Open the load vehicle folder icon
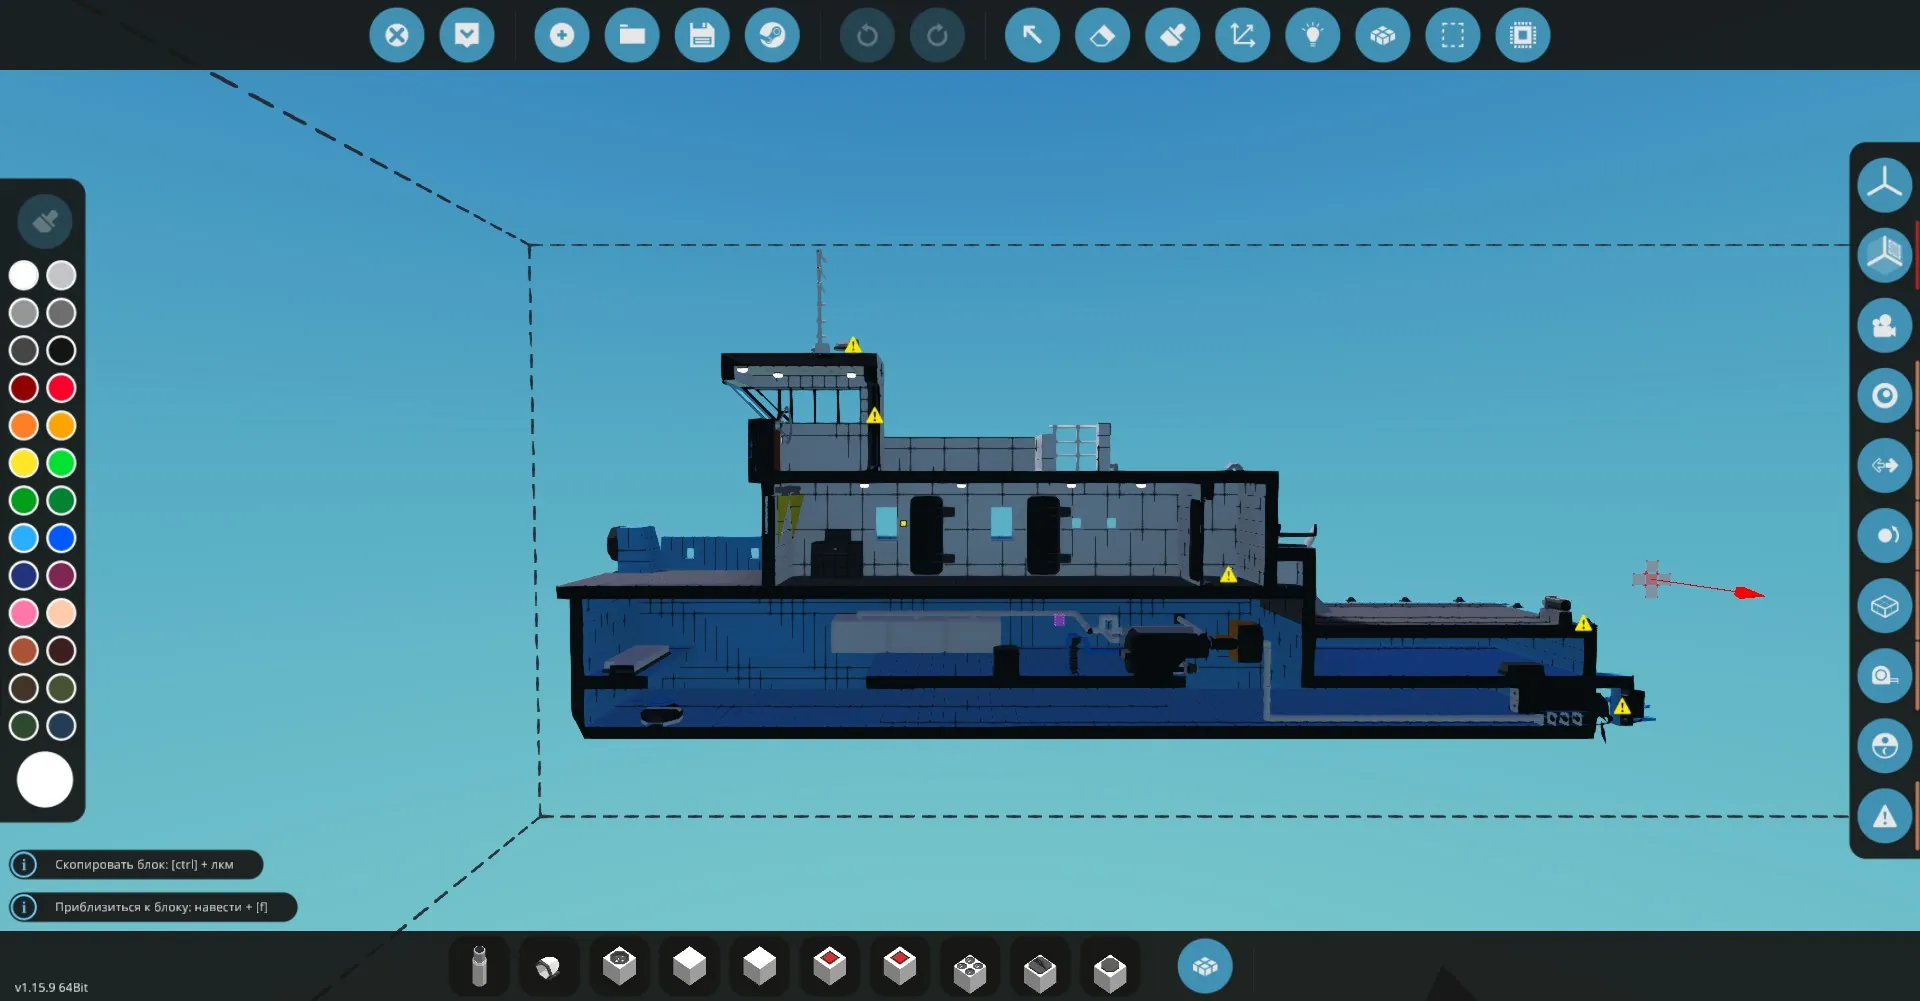Viewport: 1920px width, 1001px height. coord(632,36)
